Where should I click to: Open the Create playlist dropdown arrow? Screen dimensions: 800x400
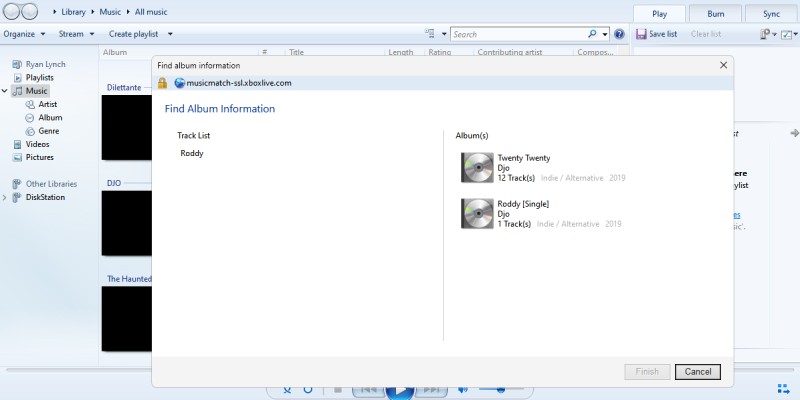170,34
